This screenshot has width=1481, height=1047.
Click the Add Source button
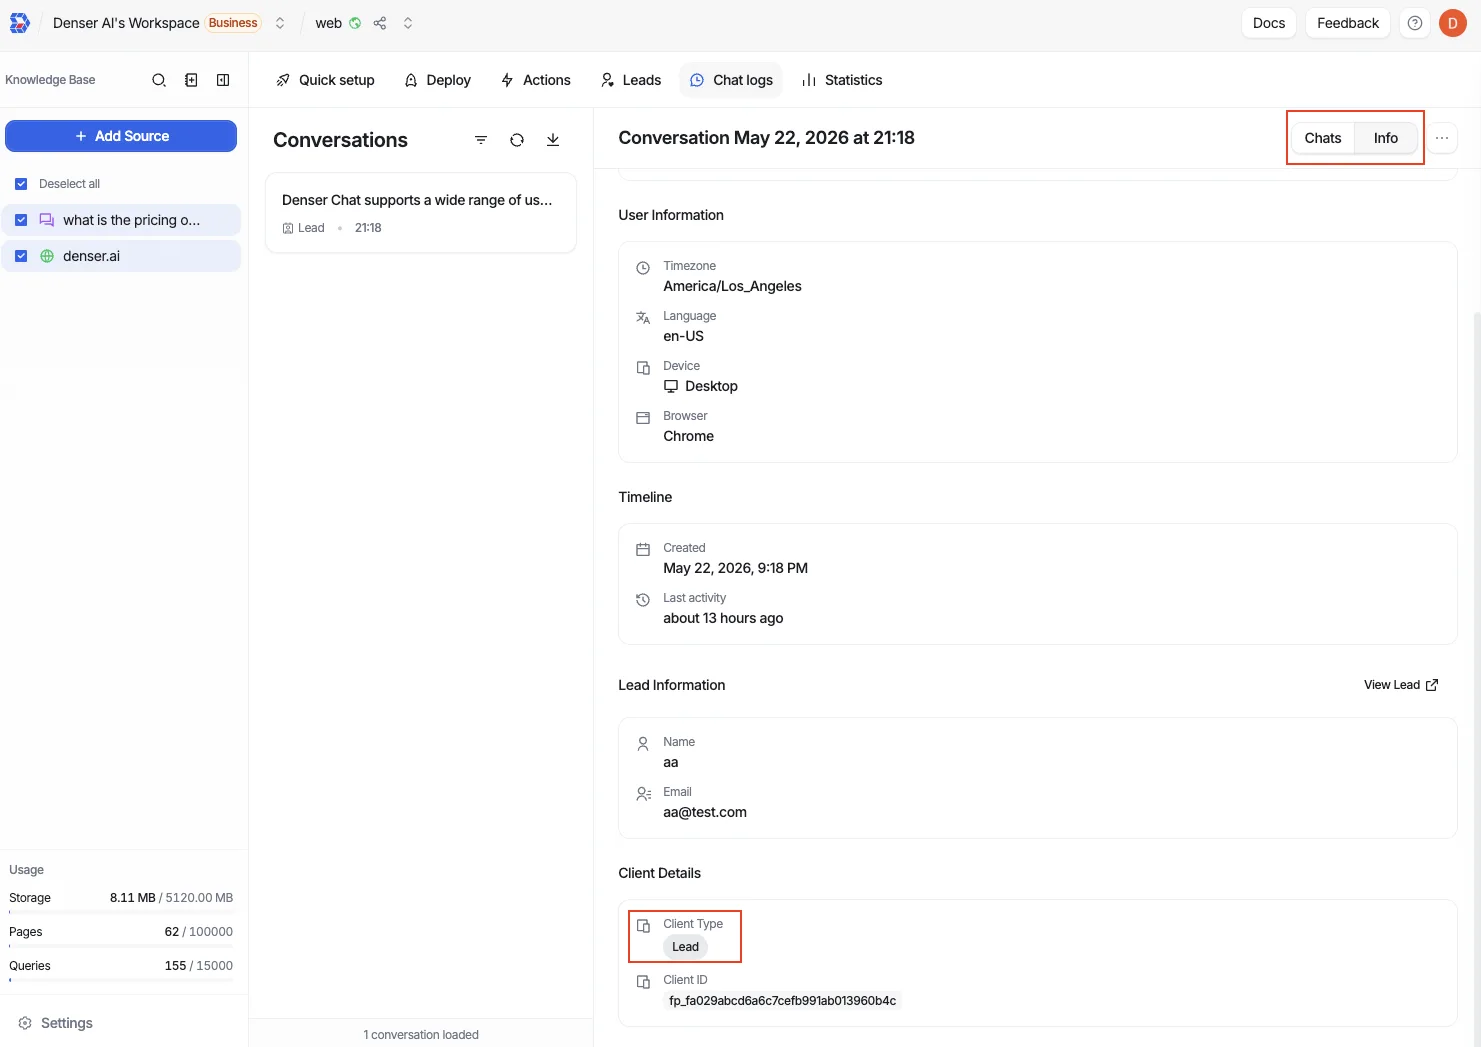121,136
